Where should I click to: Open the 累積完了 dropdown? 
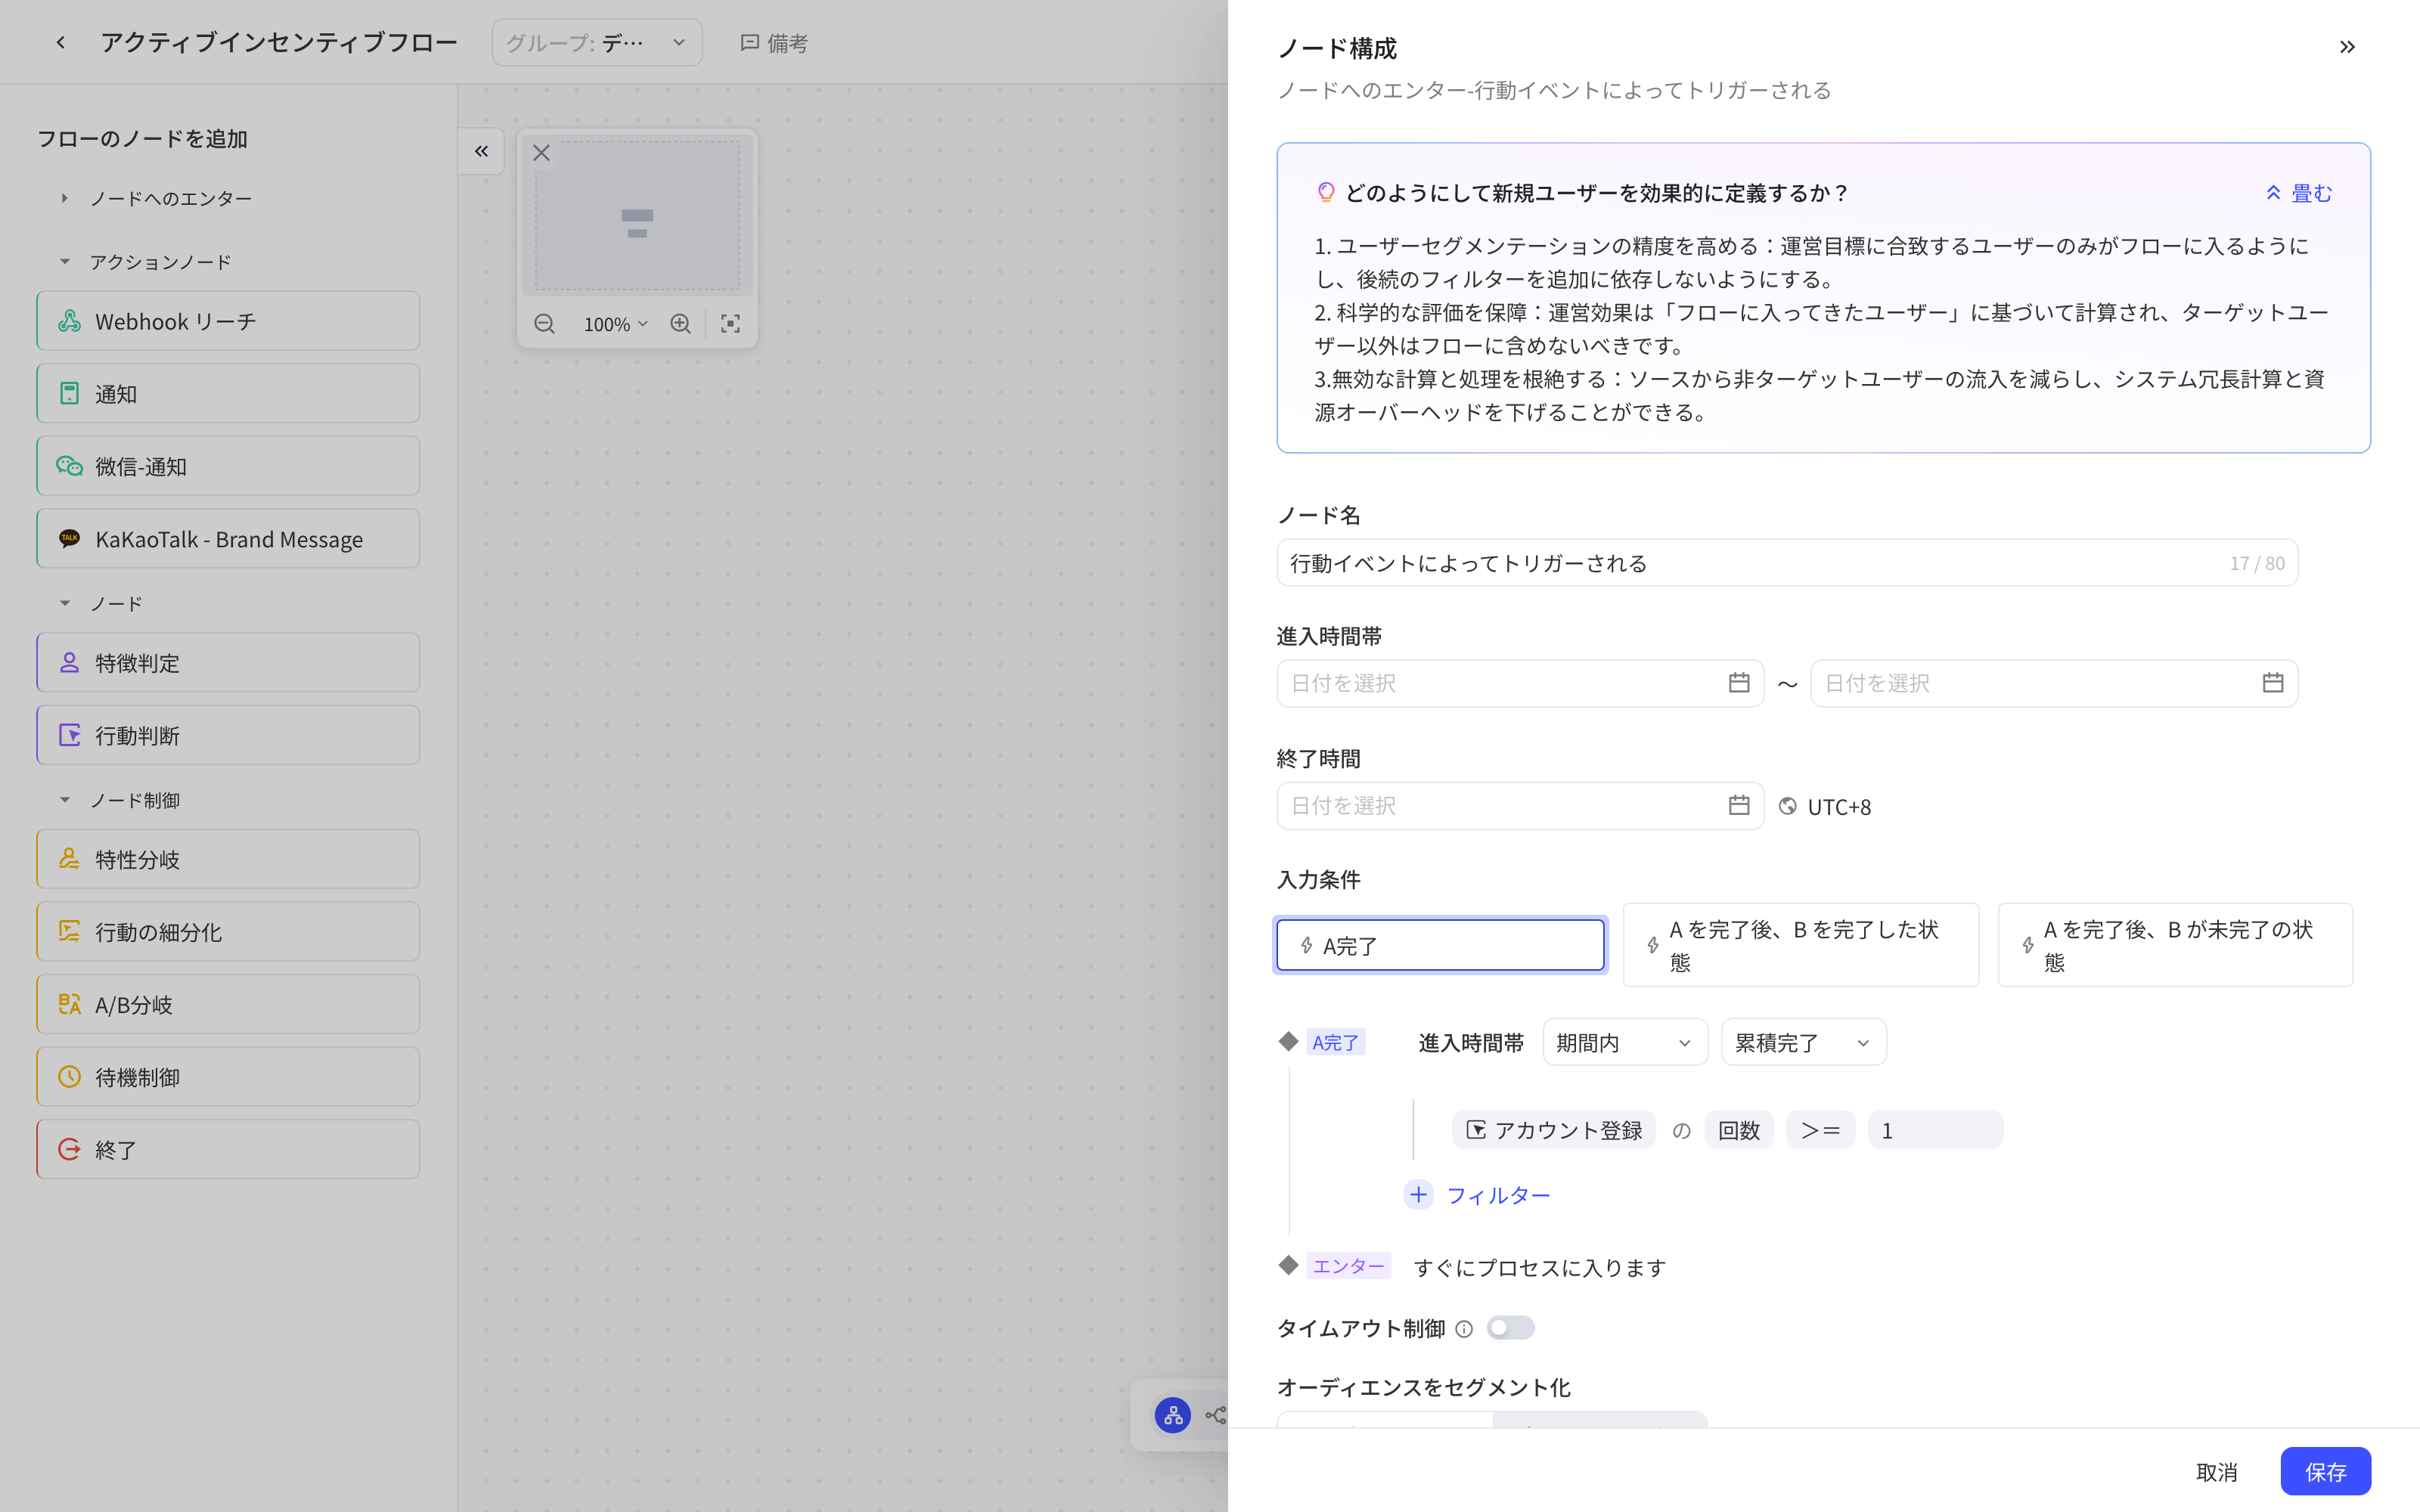point(1803,1042)
